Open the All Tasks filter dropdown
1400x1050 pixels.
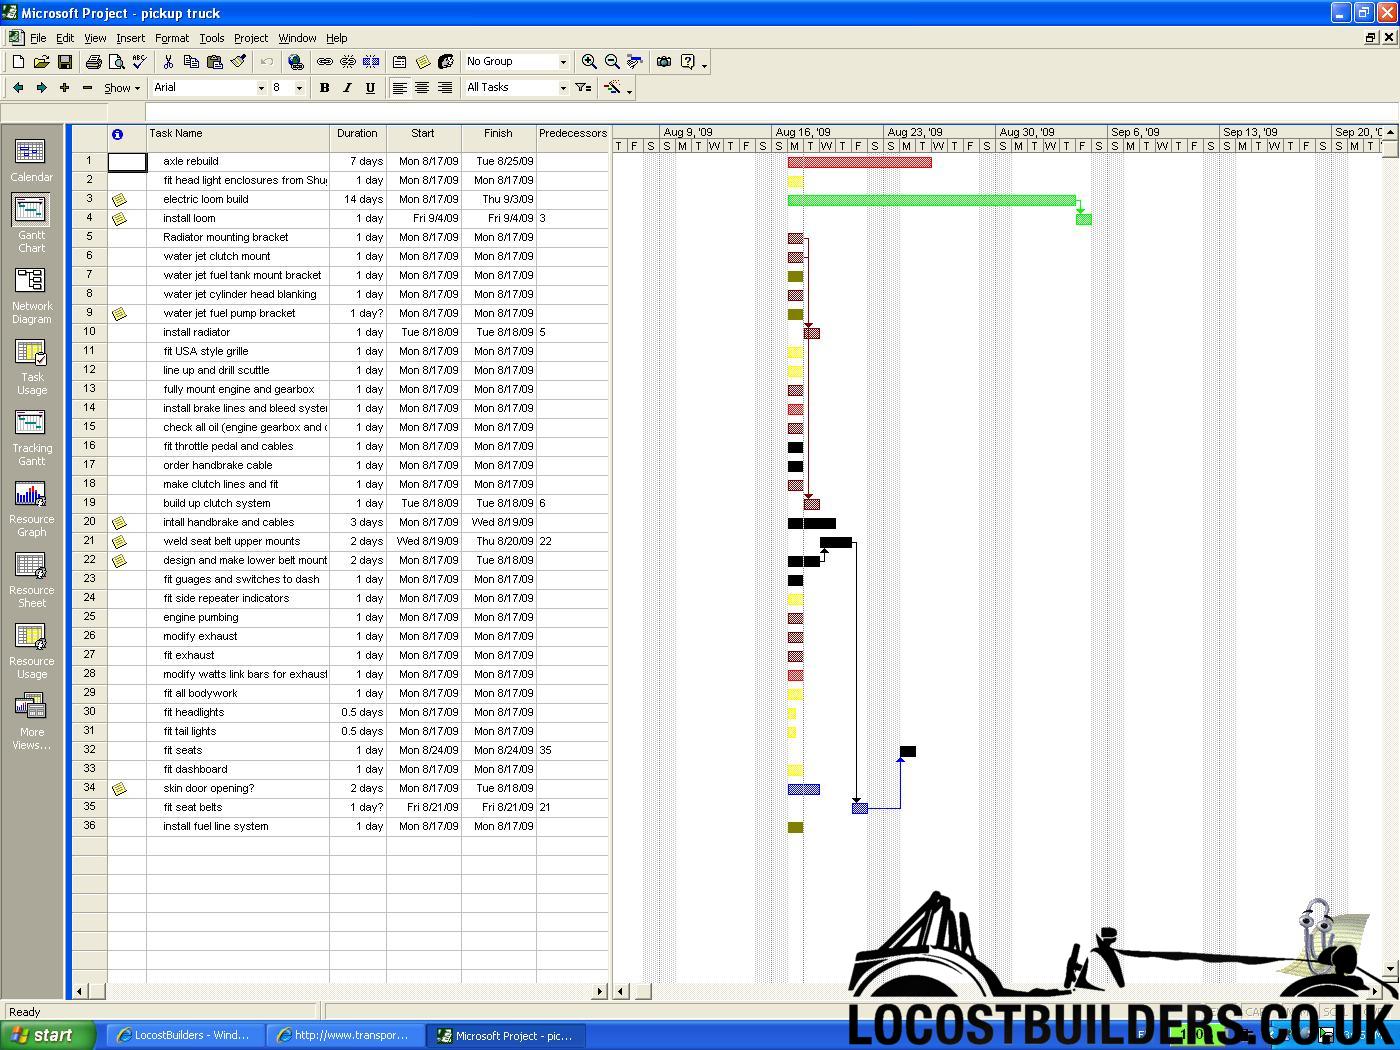[563, 88]
